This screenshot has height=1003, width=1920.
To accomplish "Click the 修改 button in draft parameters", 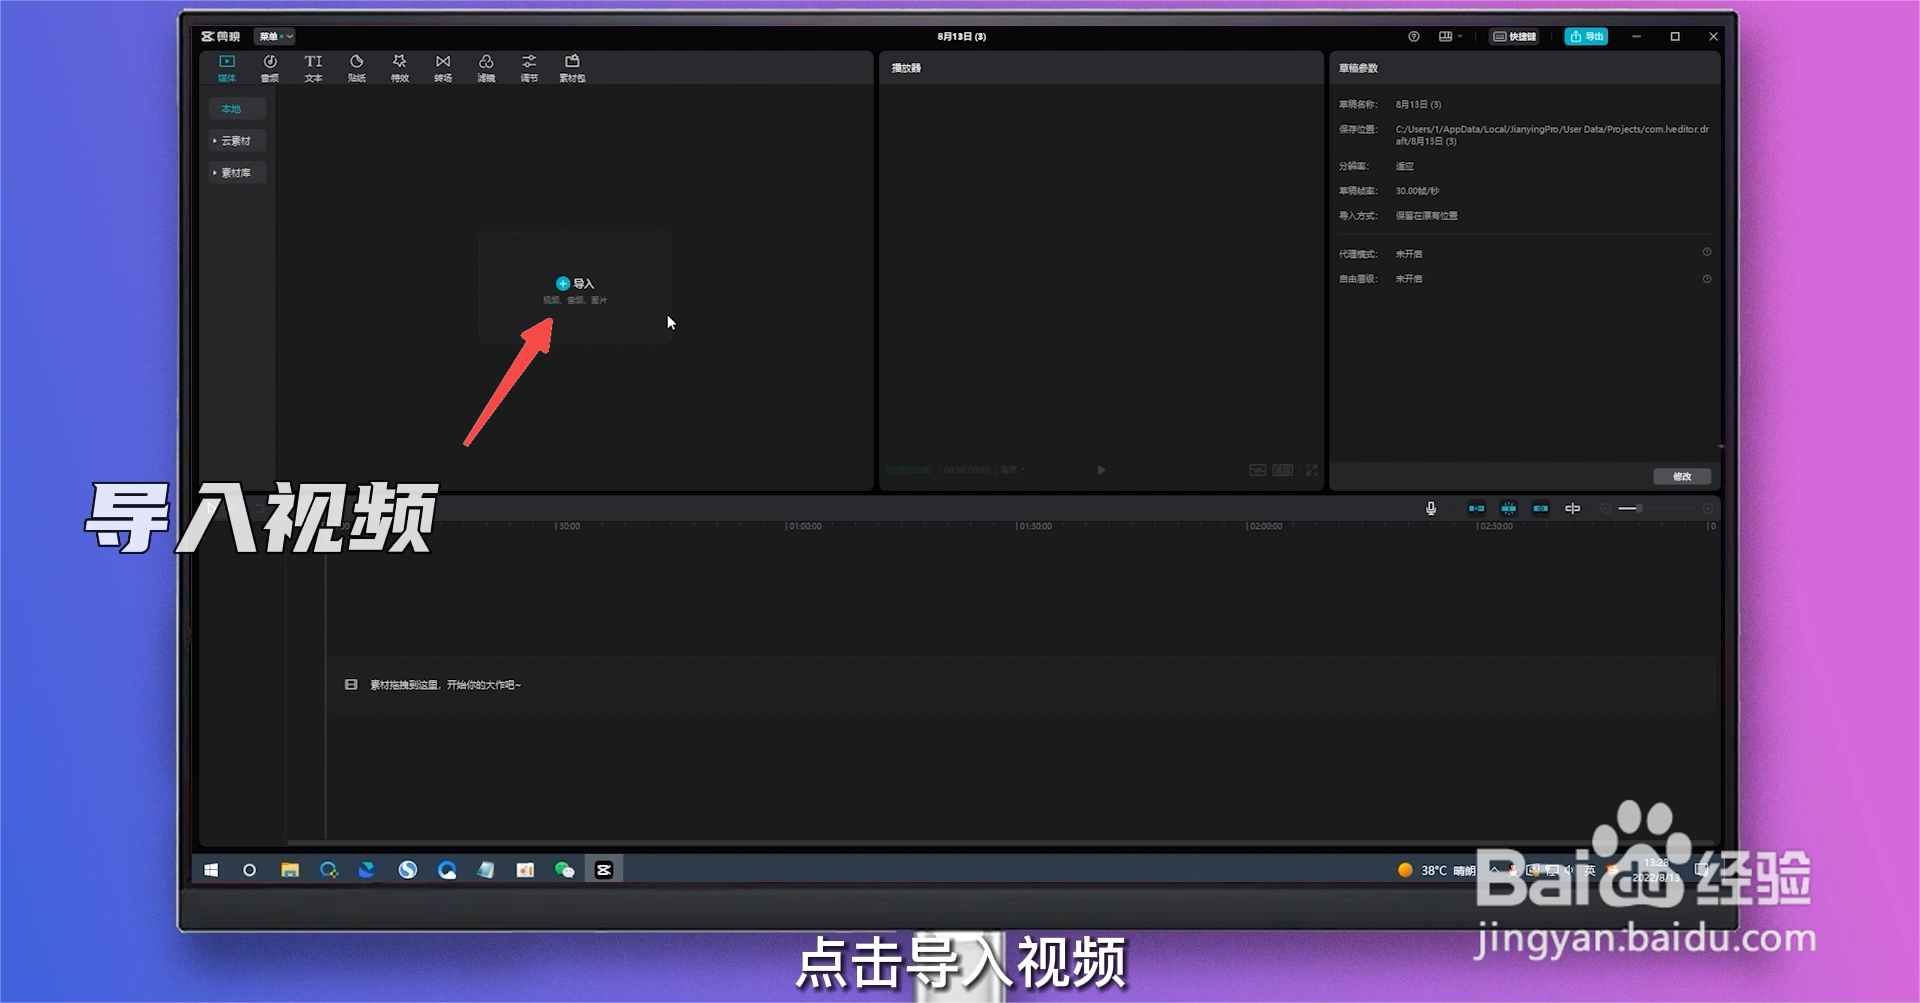I will point(1682,477).
